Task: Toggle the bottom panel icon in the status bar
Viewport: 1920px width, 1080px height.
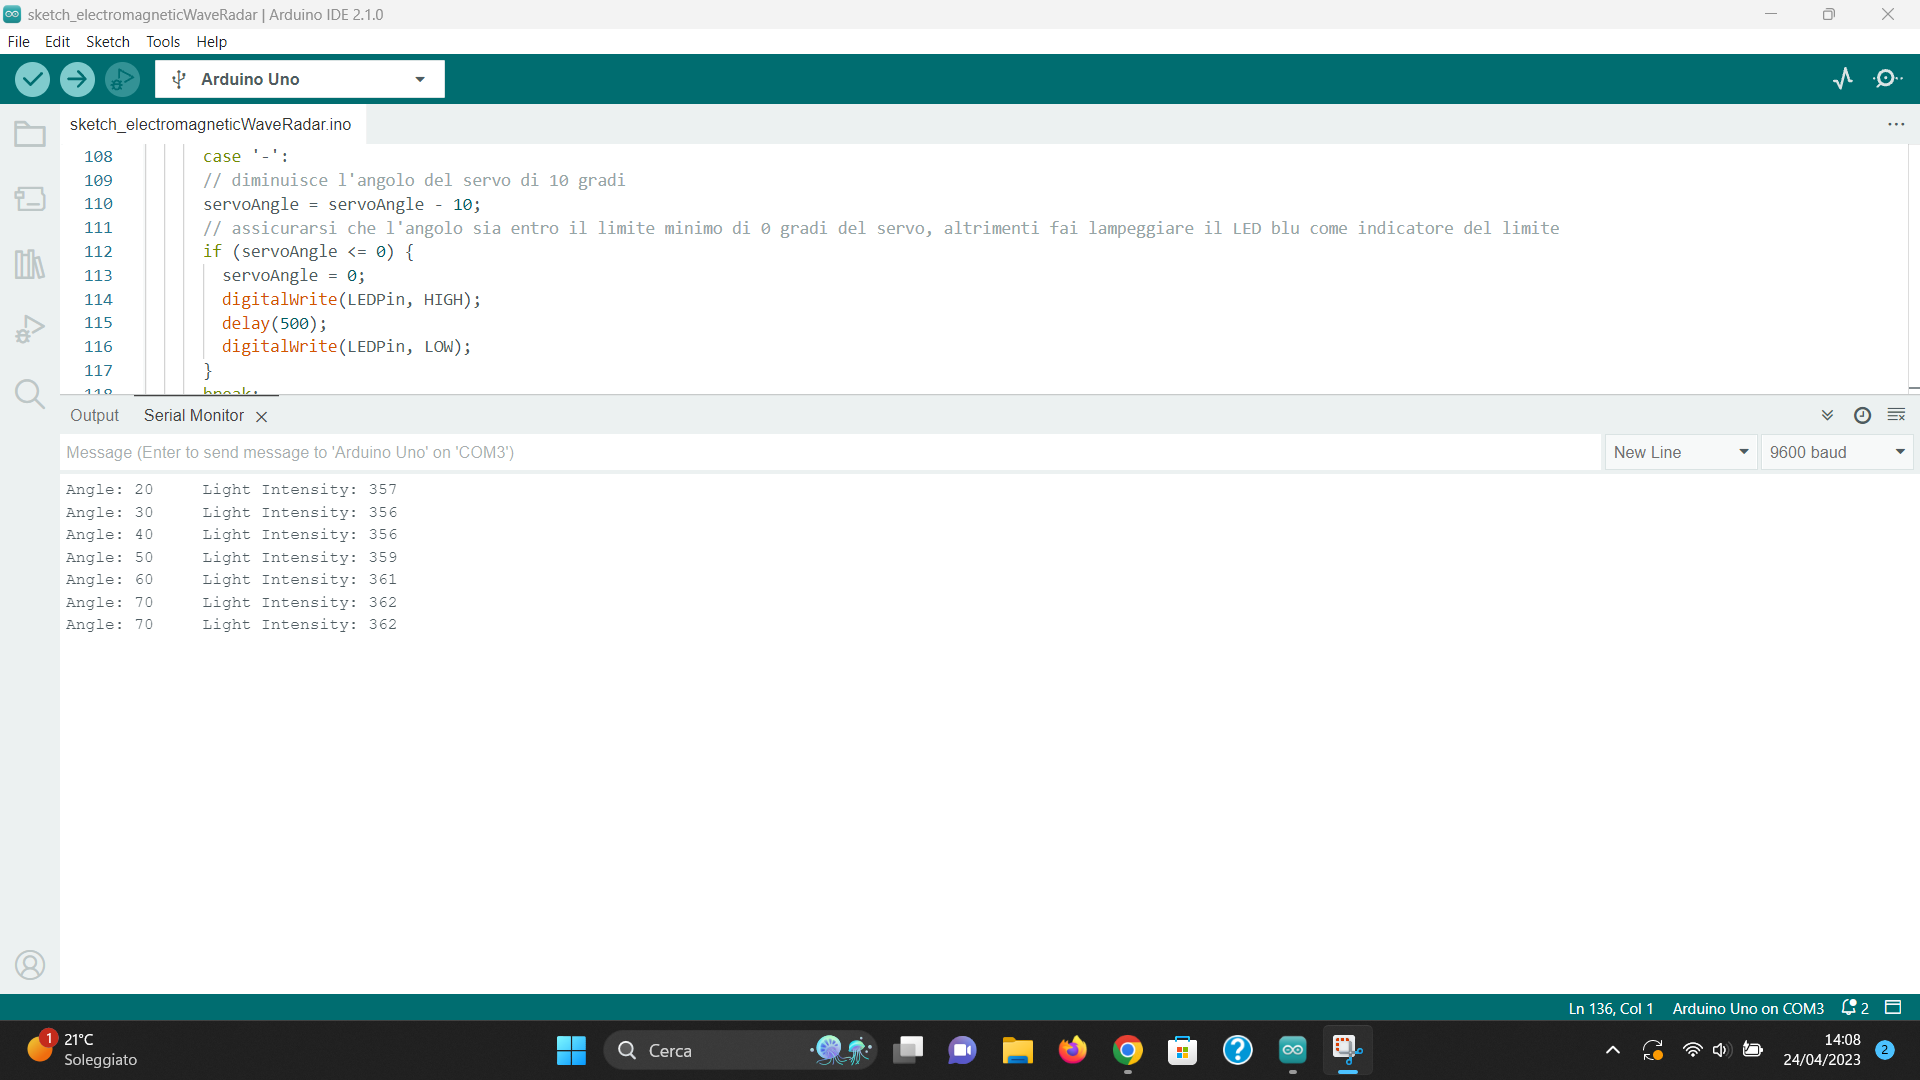Action: tap(1893, 1008)
